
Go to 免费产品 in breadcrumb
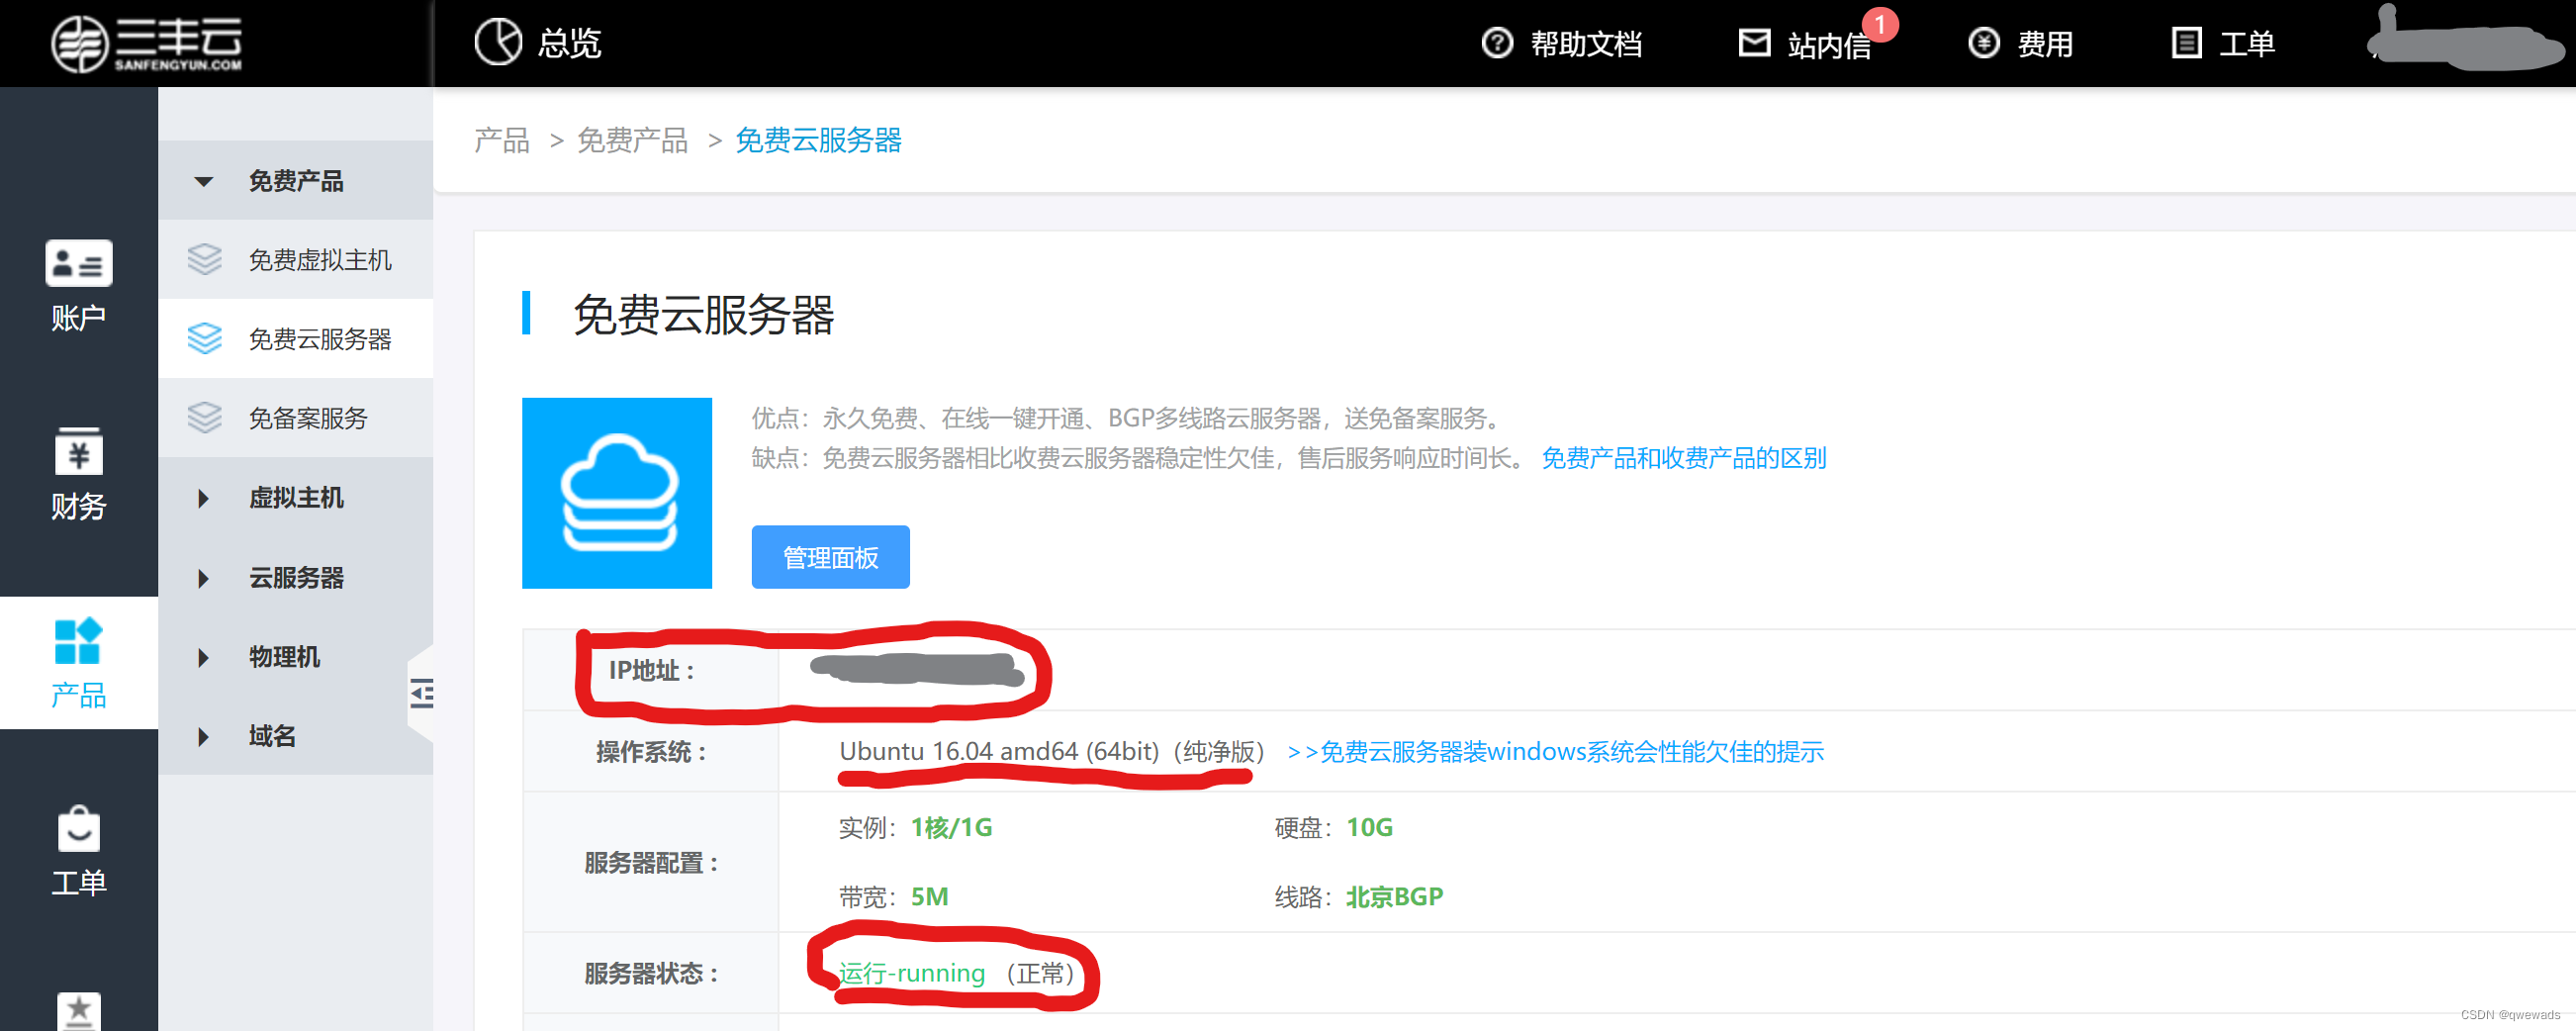[x=633, y=140]
